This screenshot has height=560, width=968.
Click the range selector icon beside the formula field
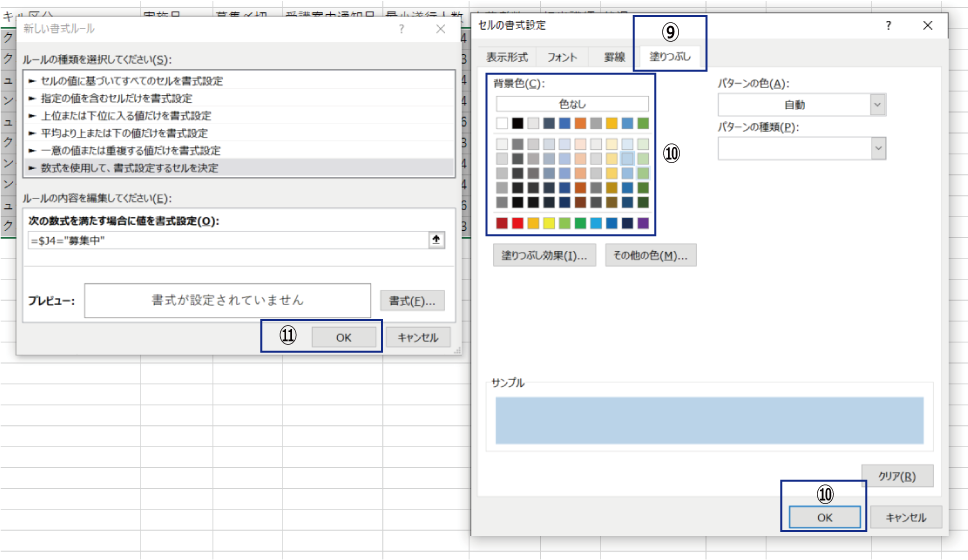[x=436, y=240]
